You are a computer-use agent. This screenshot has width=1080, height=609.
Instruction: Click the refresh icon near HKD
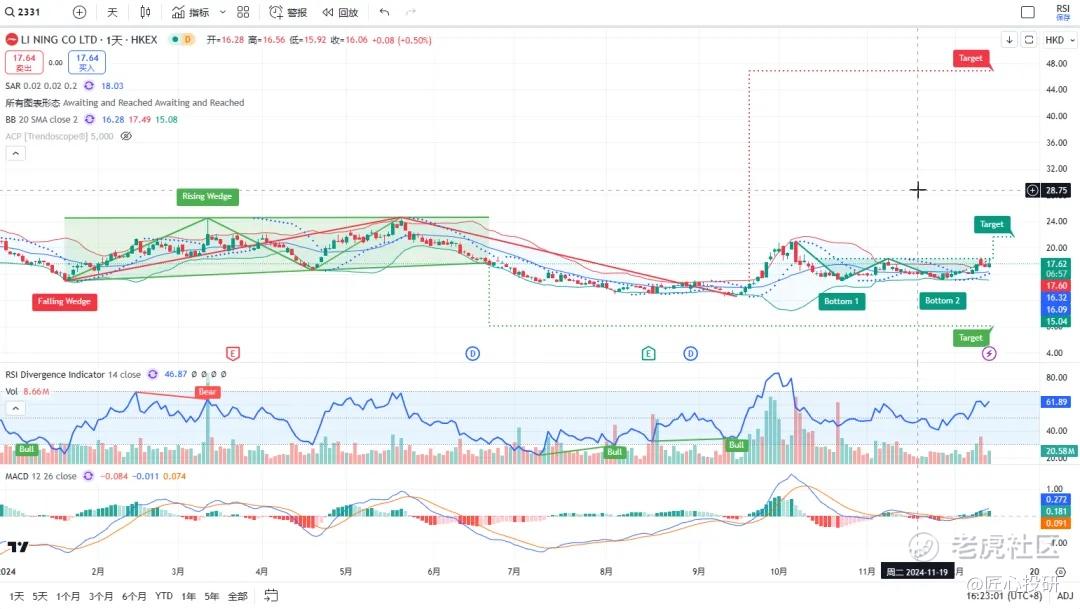(1028, 39)
